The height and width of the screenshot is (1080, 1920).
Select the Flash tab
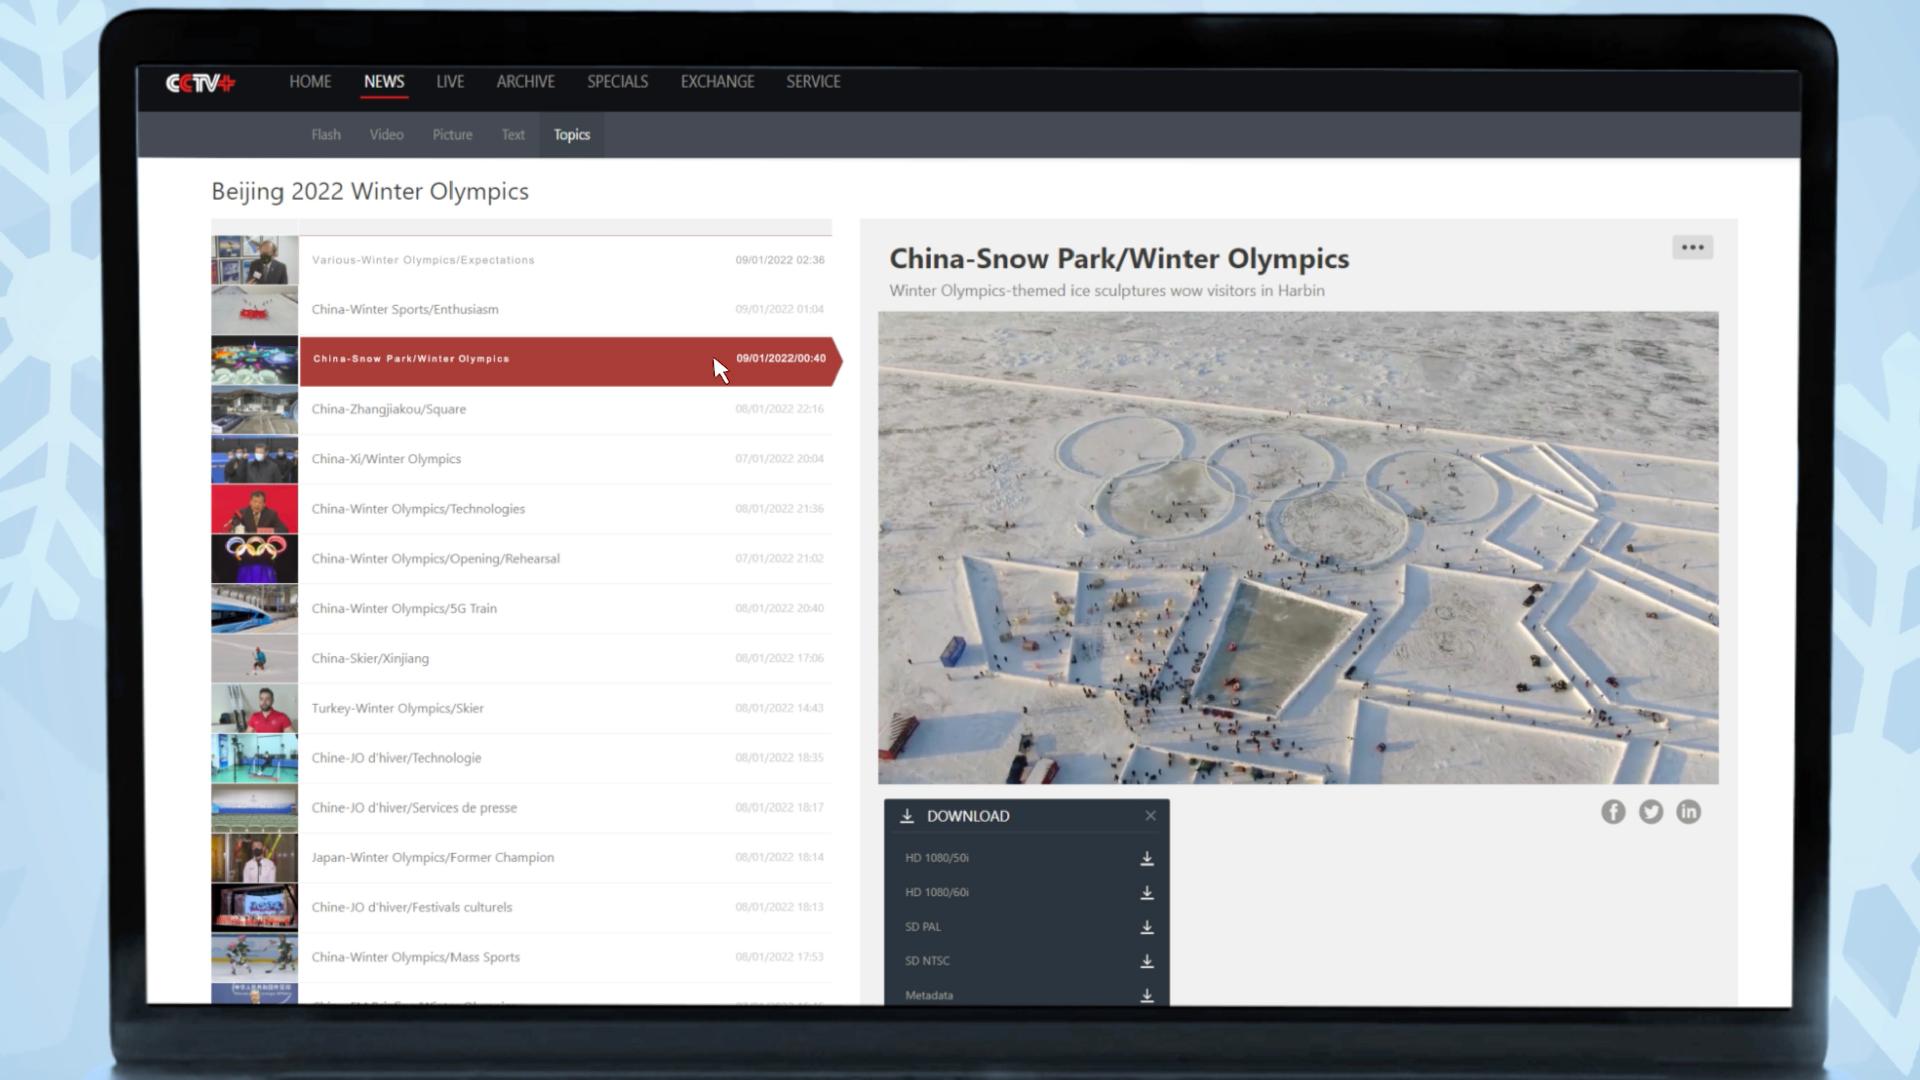coord(326,134)
